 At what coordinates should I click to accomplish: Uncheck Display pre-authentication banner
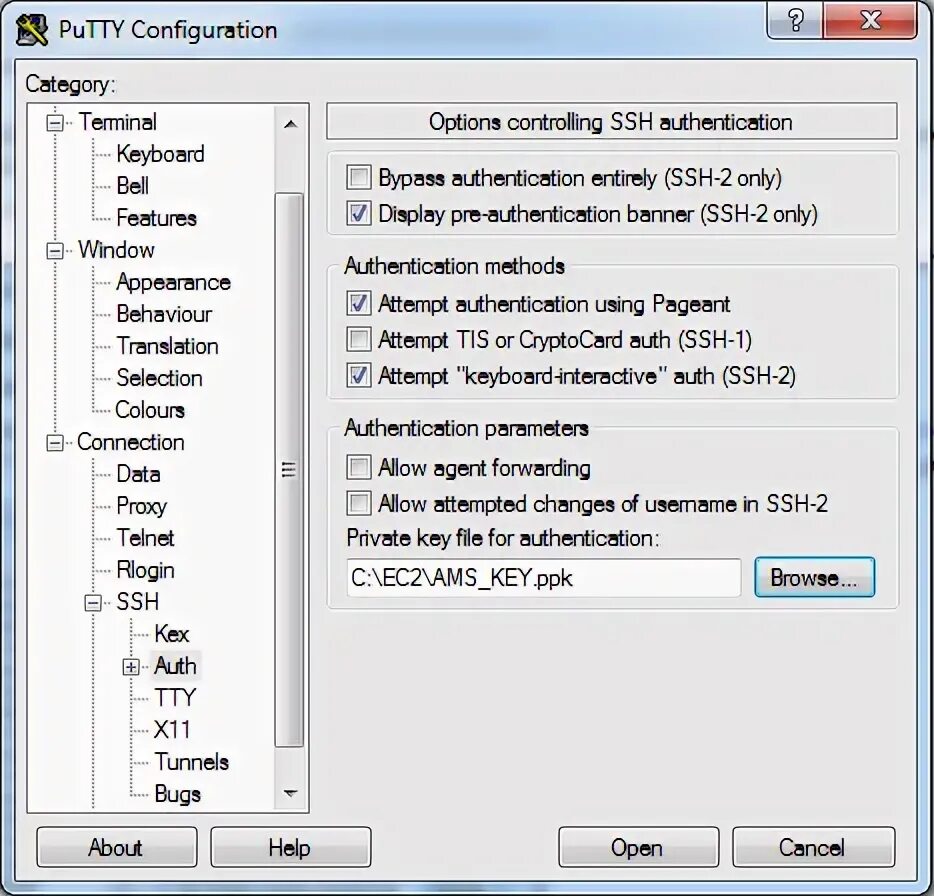(359, 213)
